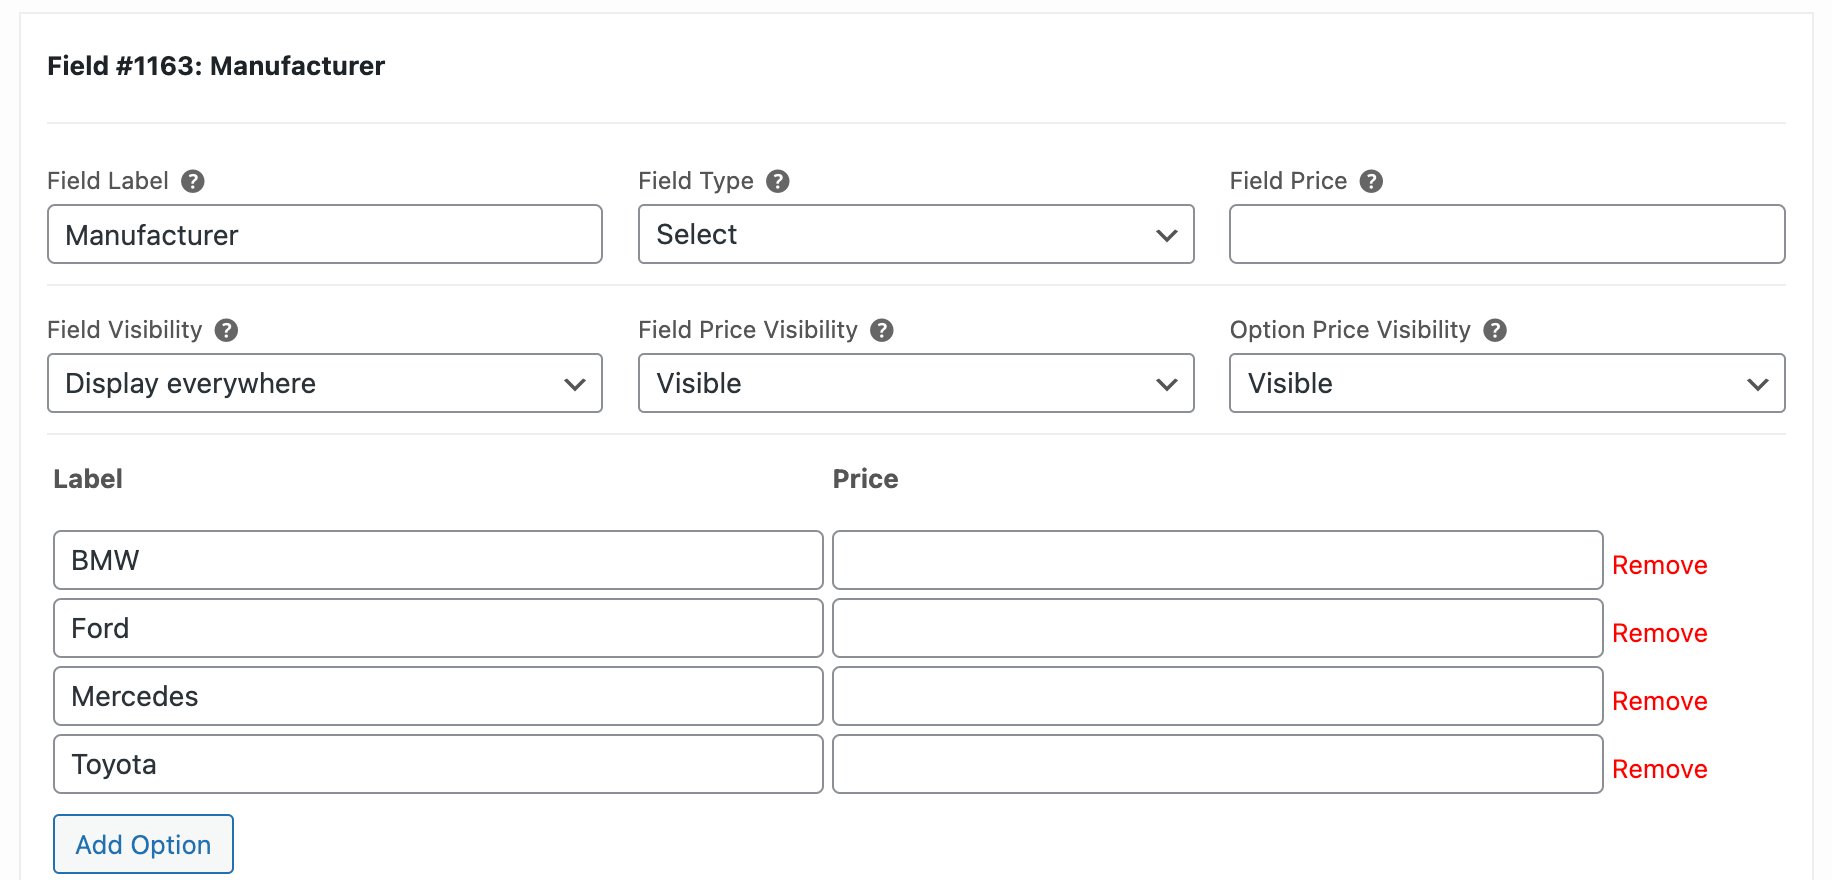This screenshot has height=880, width=1832.
Task: Open the Field Type dropdown showing Select
Action: click(x=915, y=235)
